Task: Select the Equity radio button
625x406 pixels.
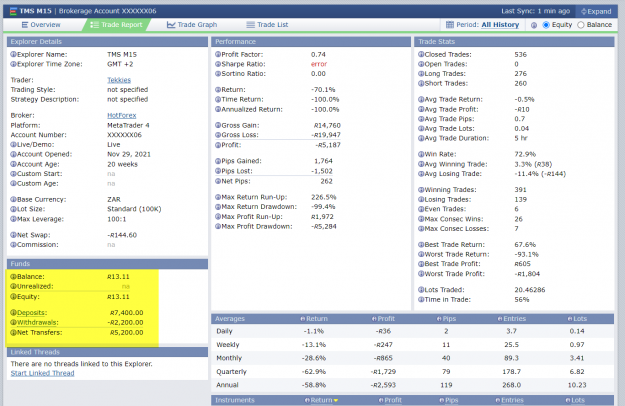Action: (x=546, y=25)
